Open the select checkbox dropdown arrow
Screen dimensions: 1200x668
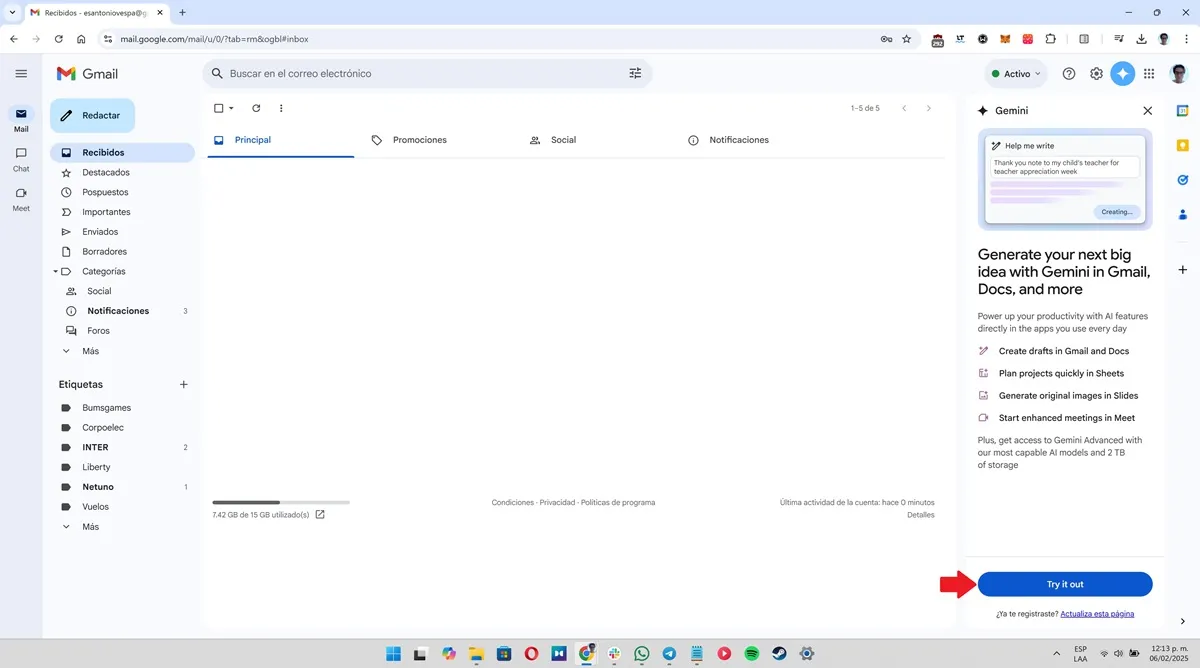(231, 108)
